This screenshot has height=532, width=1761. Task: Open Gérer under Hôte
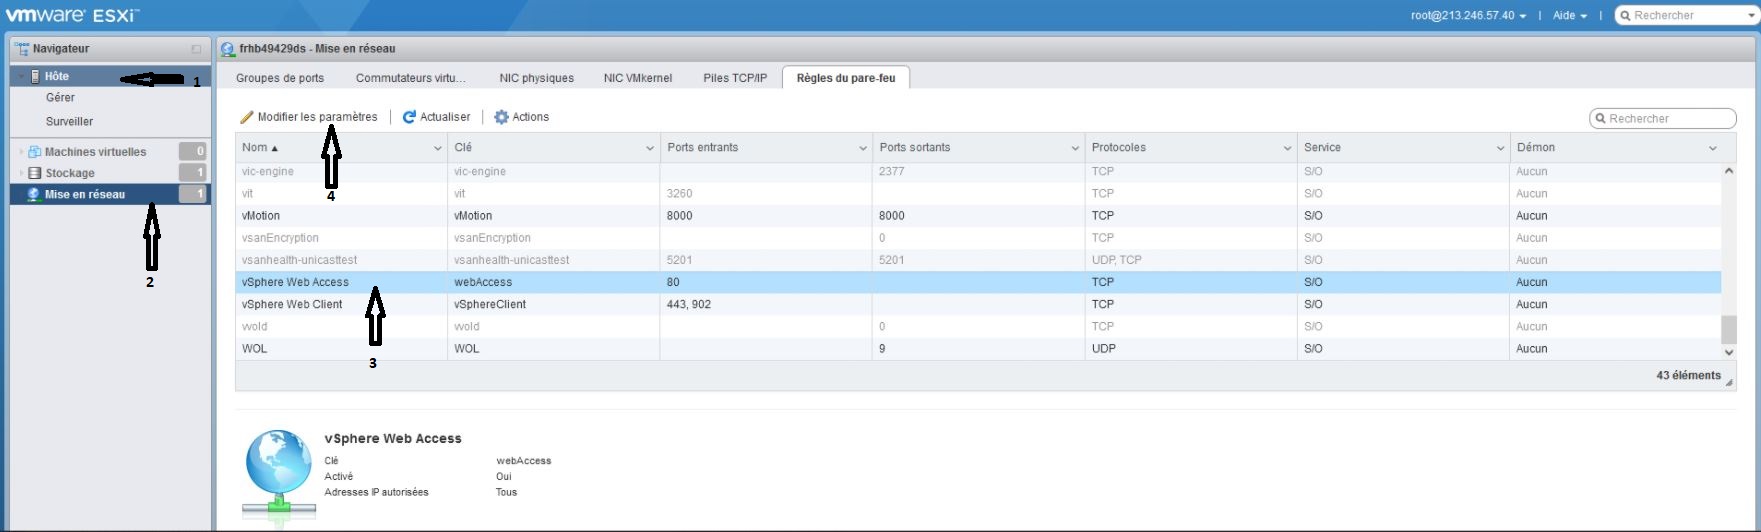[60, 98]
